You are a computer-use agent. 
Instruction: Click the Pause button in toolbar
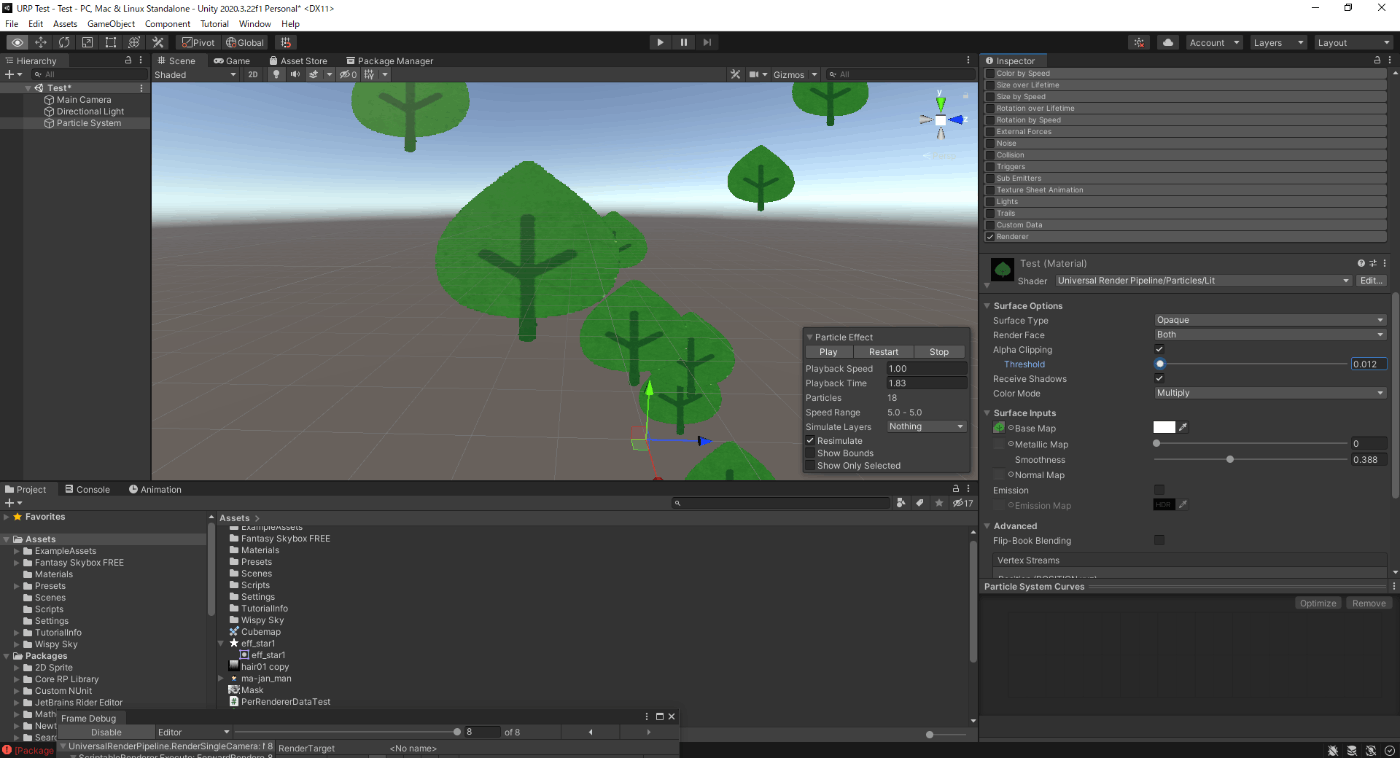(684, 42)
